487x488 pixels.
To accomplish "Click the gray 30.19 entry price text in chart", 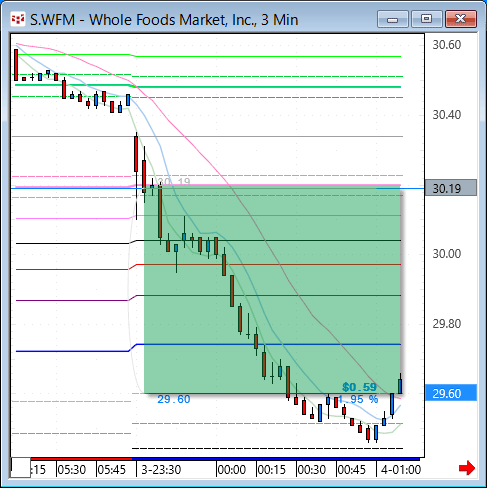I will [x=174, y=182].
